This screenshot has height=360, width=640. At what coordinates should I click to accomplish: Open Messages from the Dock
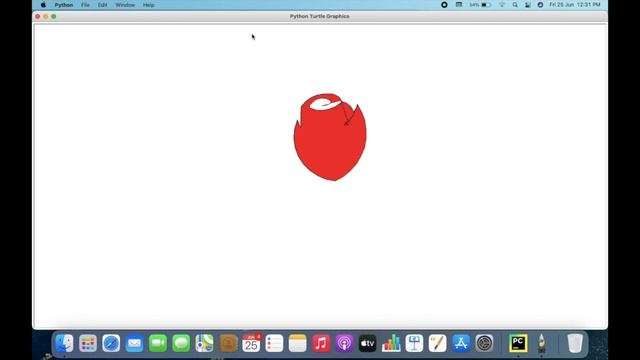(181, 343)
